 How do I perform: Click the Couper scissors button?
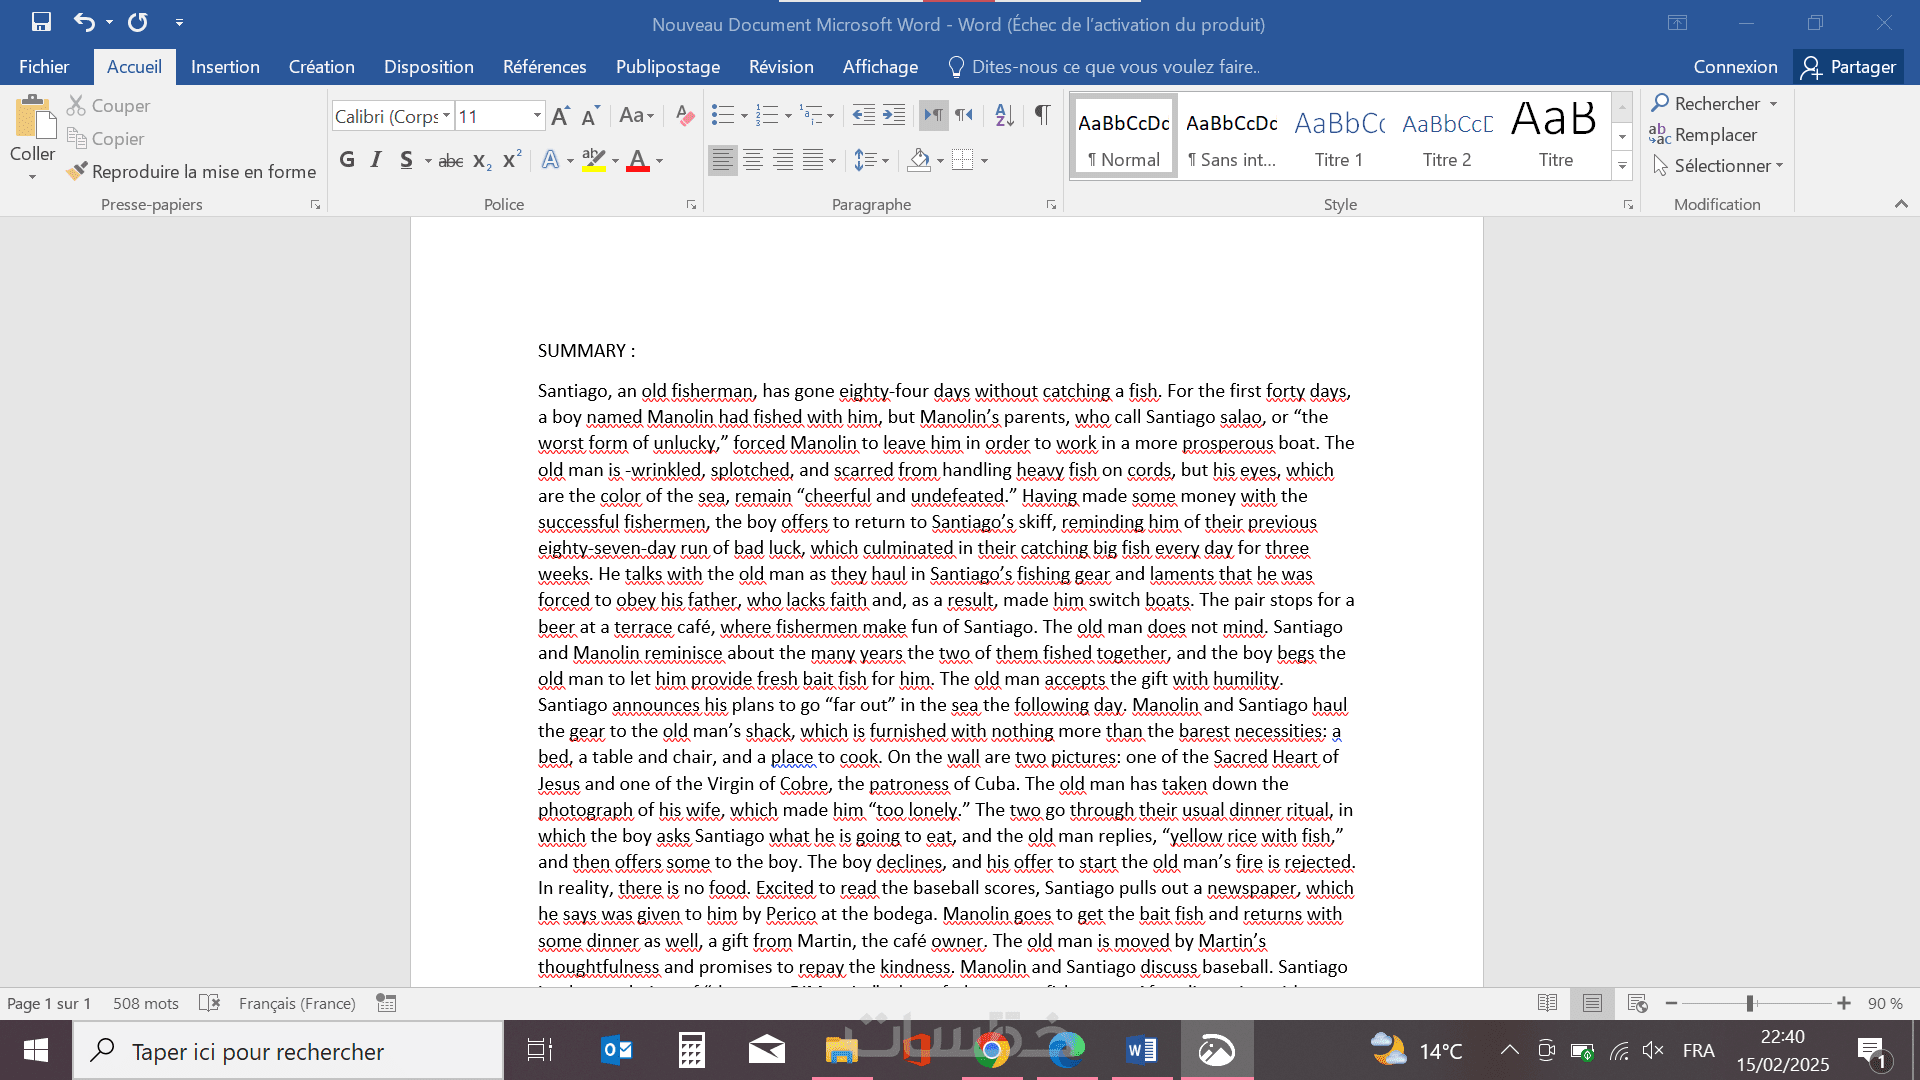(108, 106)
